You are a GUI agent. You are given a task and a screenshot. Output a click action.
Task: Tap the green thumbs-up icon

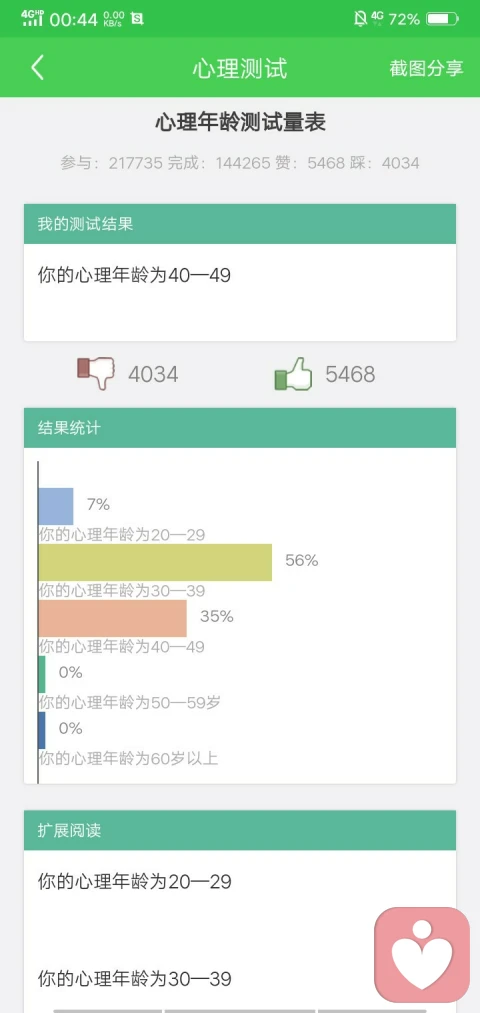point(293,373)
